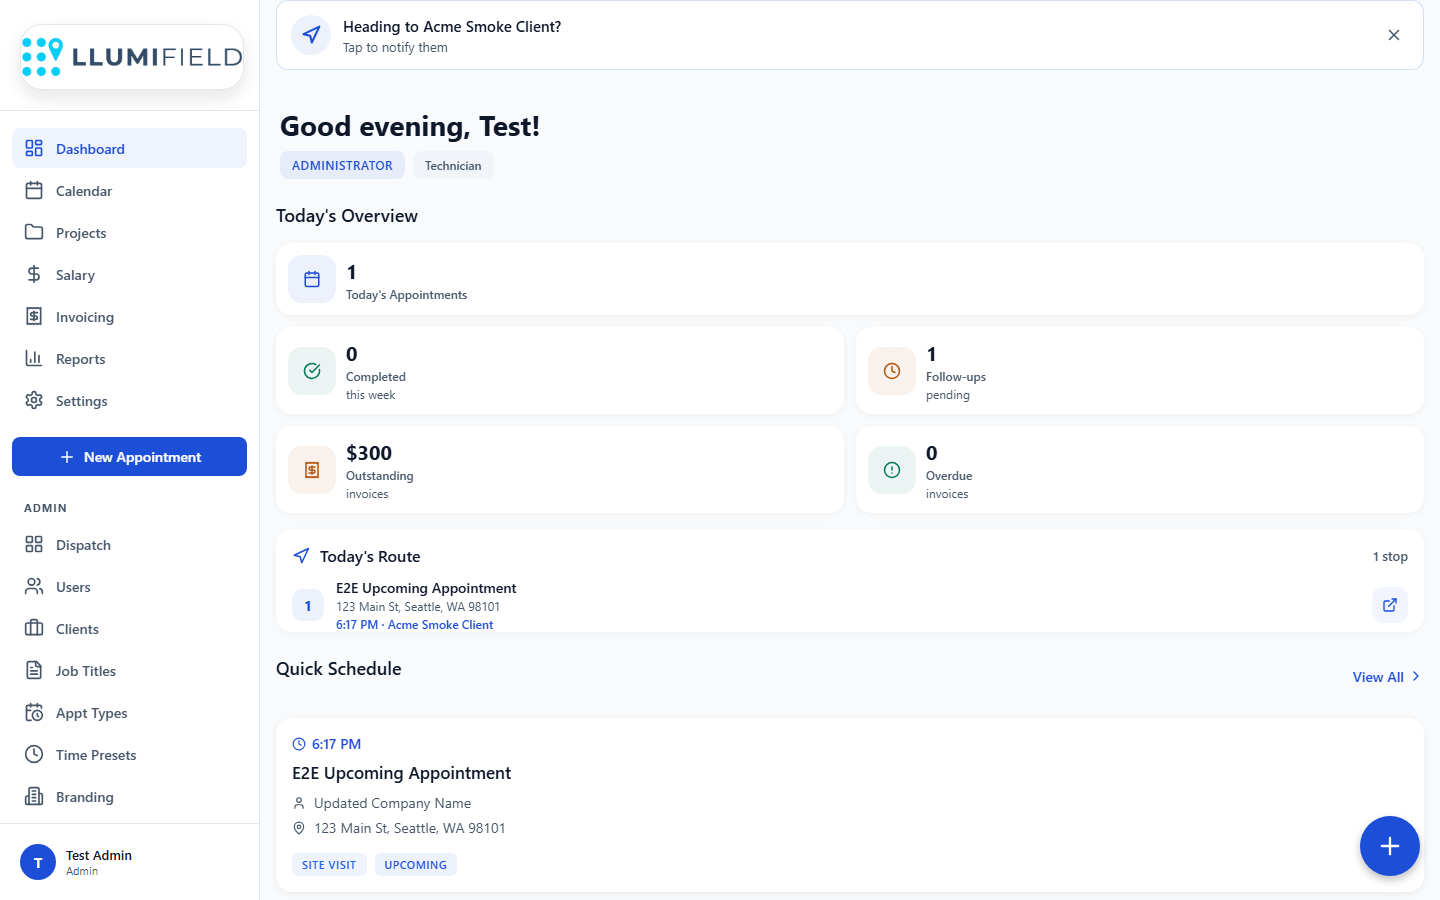Click 123 Main St address in schedule card

click(410, 828)
